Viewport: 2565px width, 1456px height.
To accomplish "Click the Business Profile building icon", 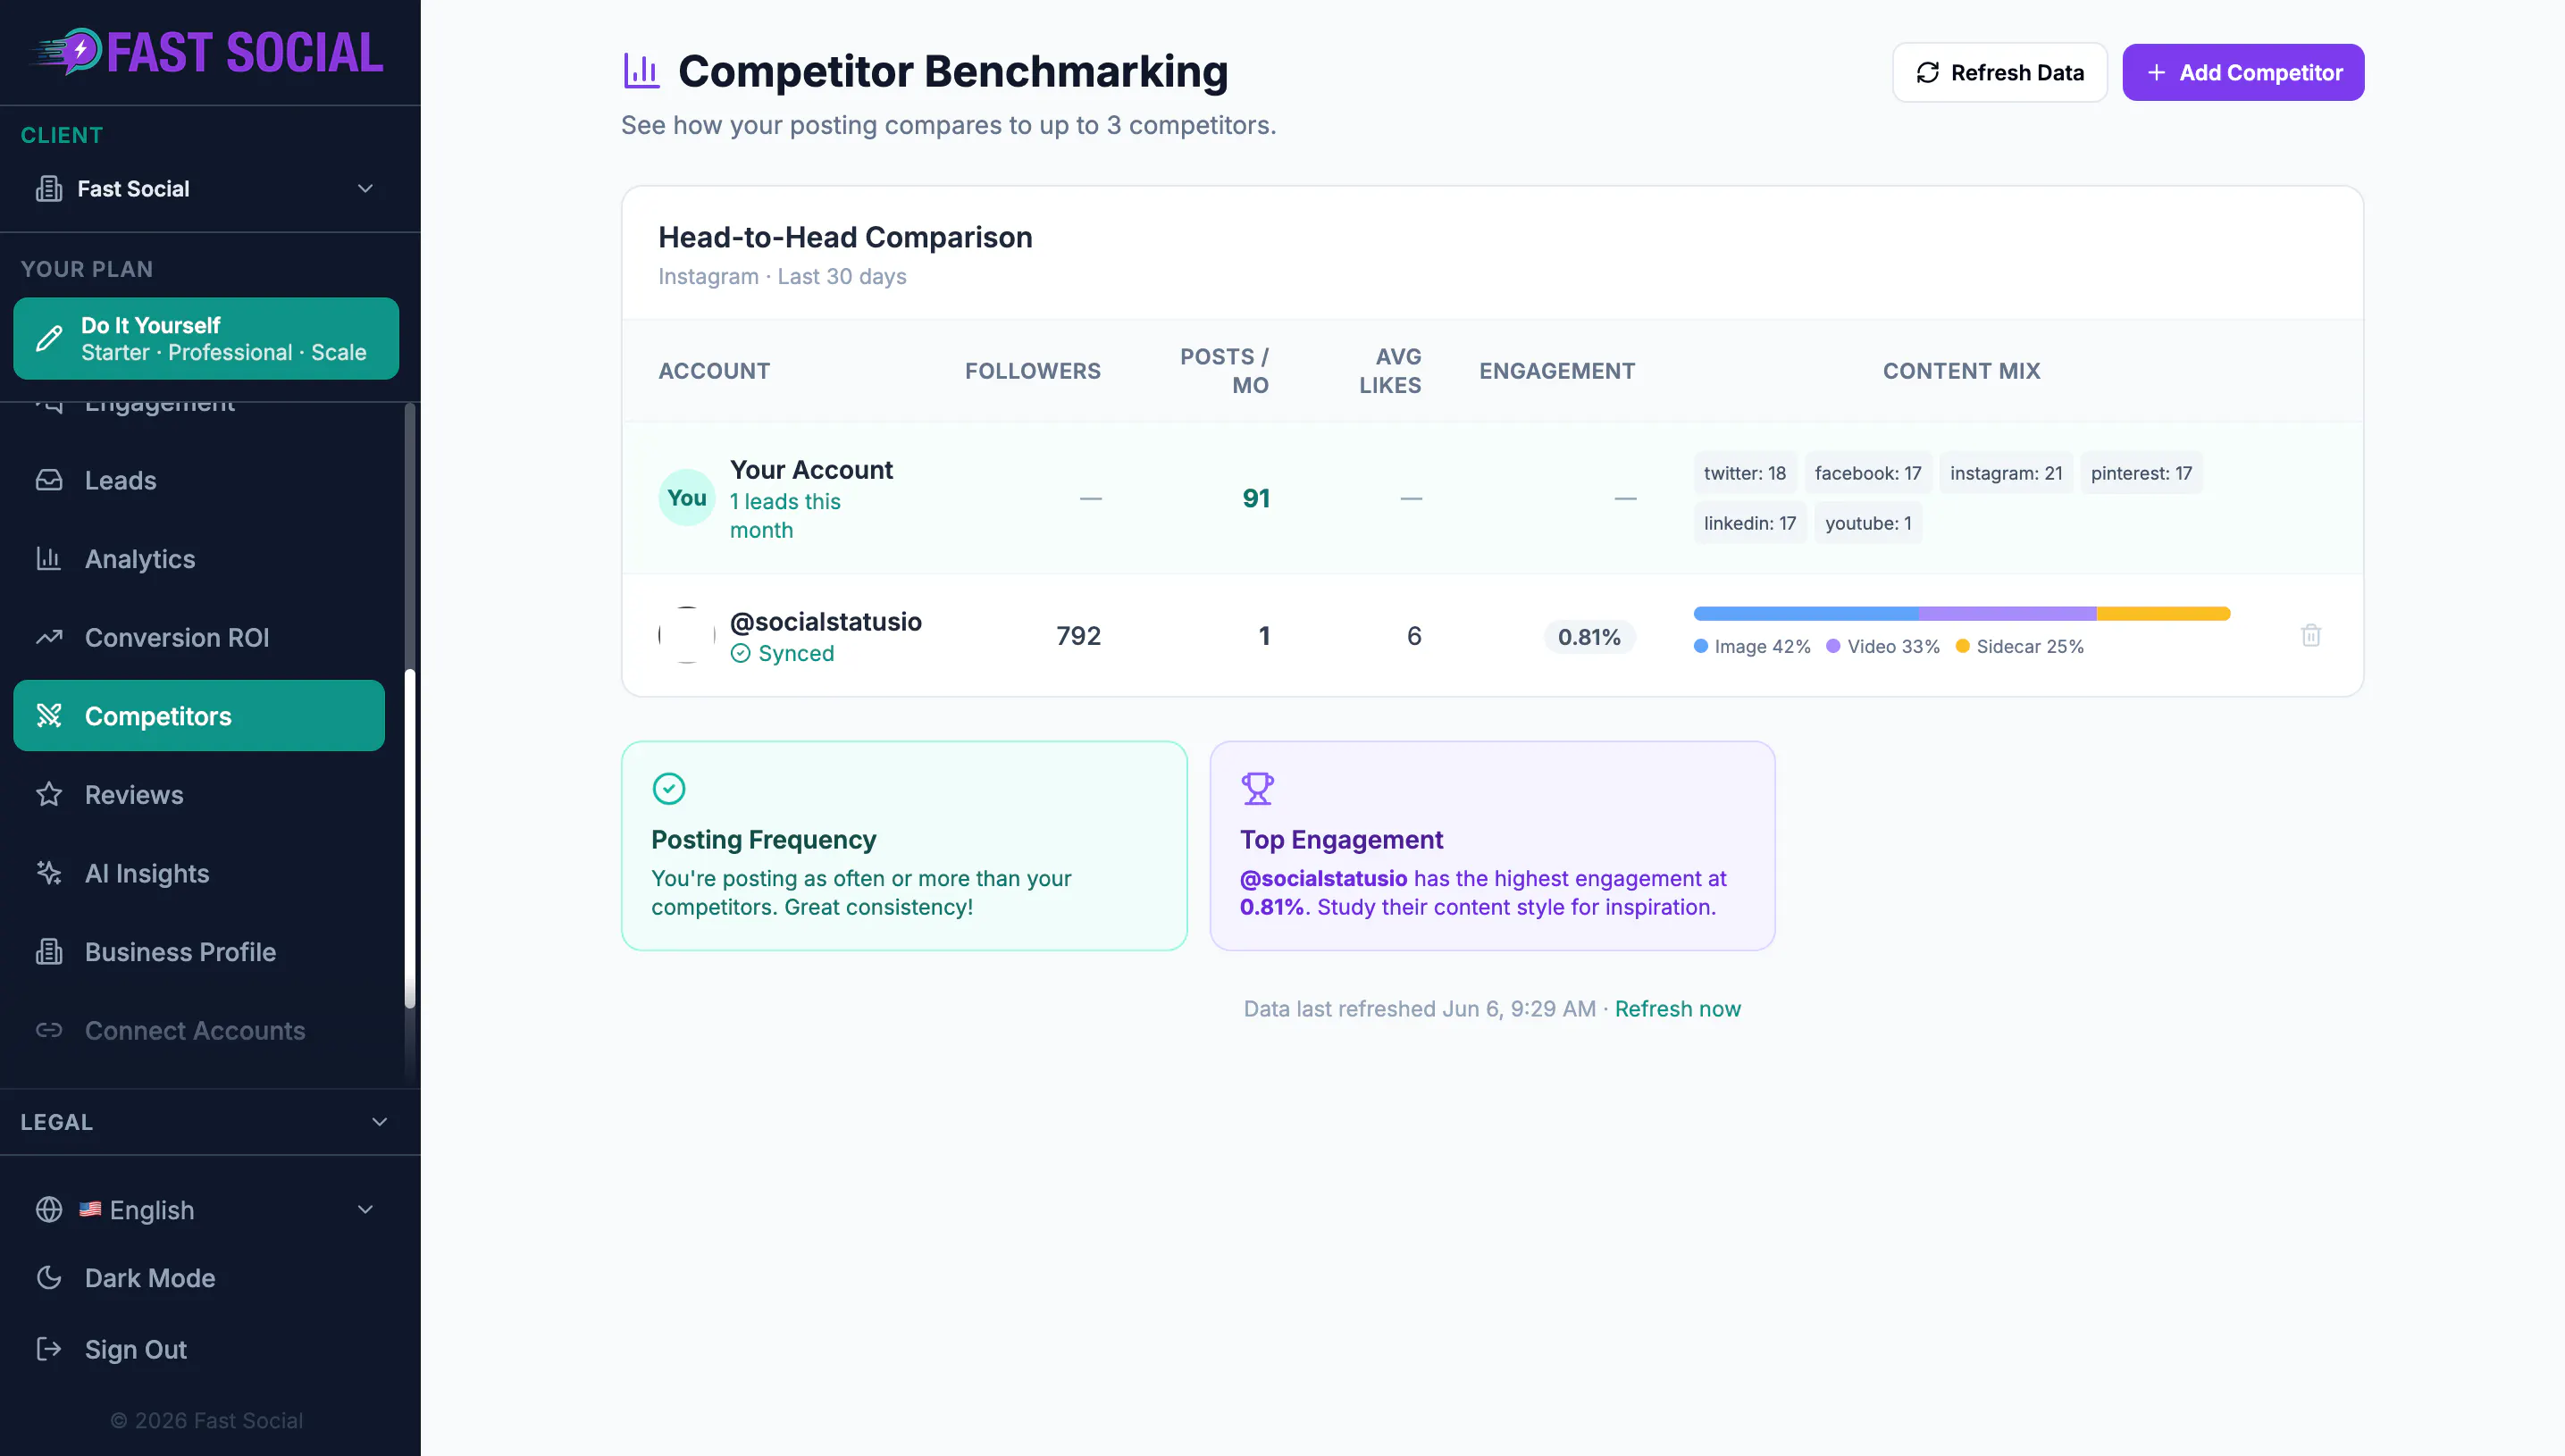I will [49, 952].
